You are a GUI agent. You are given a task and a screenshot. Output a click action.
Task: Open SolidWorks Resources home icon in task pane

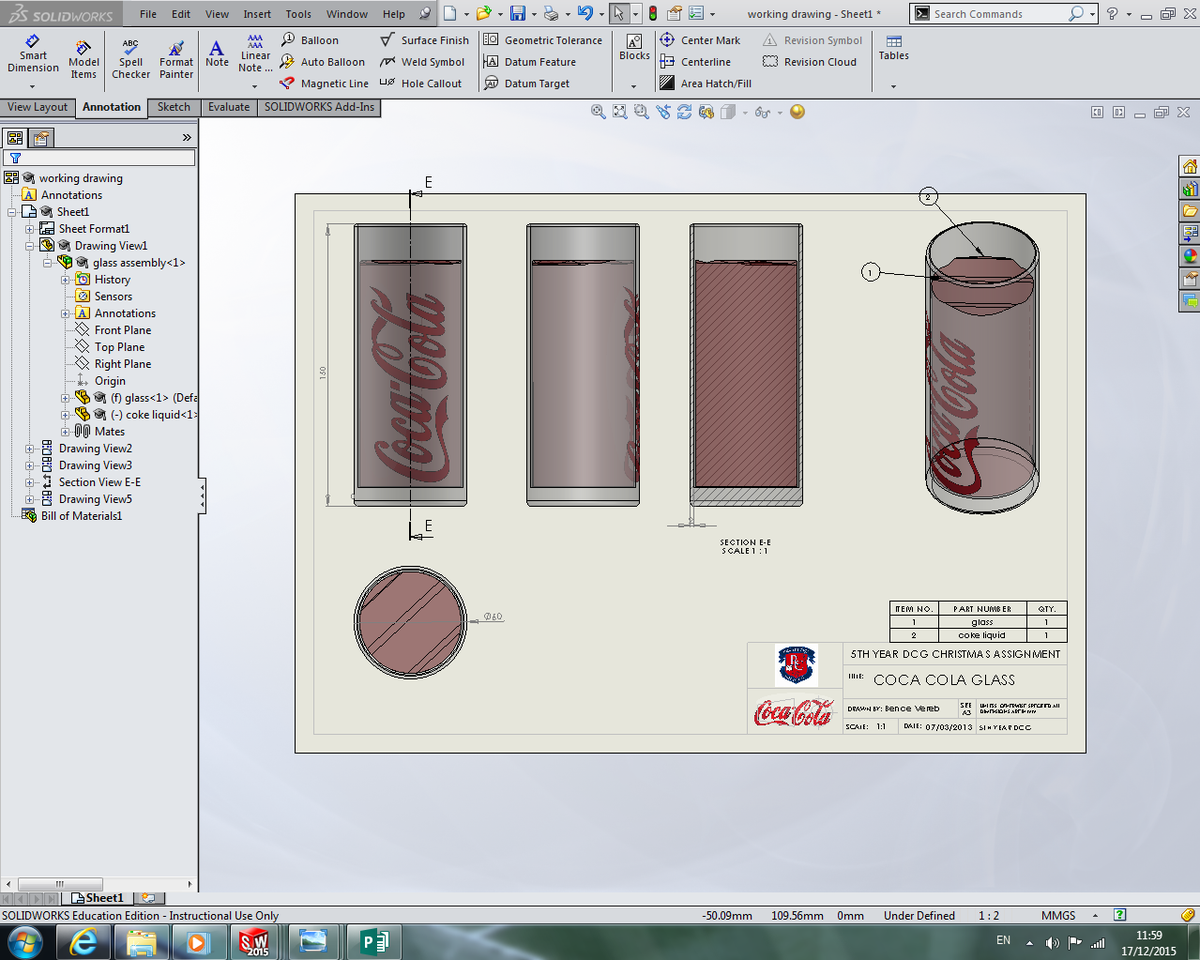(x=1189, y=166)
